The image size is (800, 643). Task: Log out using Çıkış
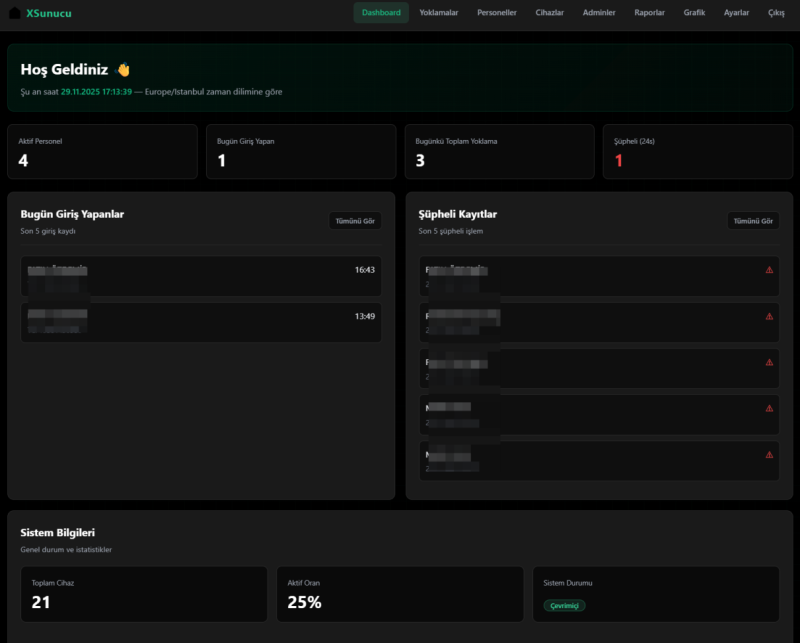tap(776, 13)
